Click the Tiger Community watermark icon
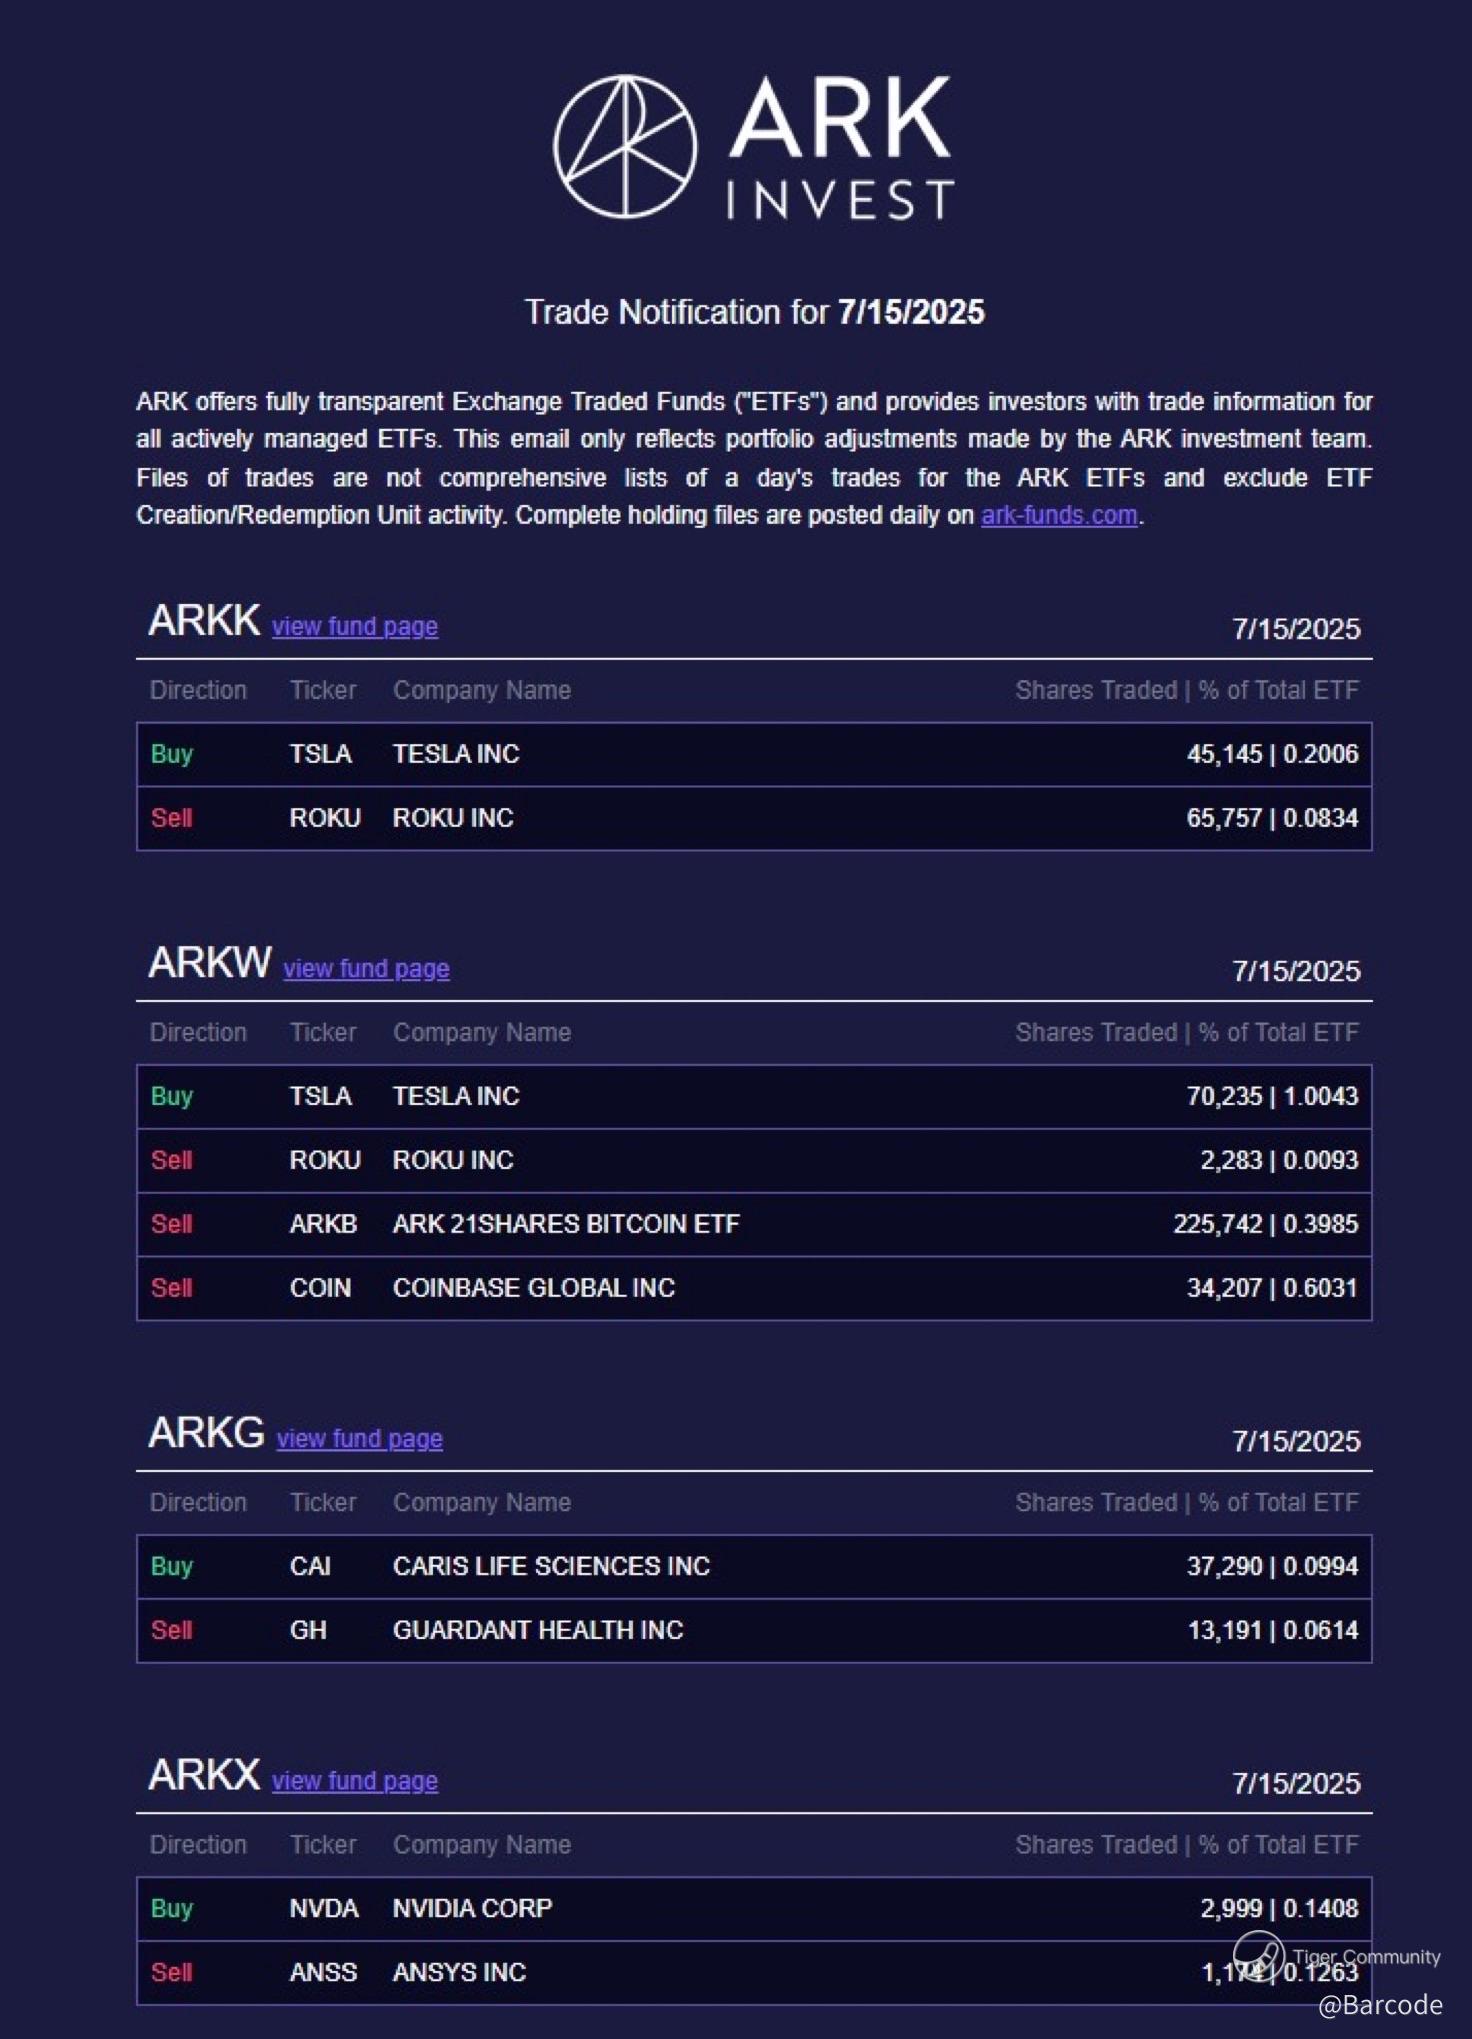Viewport: 1472px width, 2039px height. [1257, 1955]
